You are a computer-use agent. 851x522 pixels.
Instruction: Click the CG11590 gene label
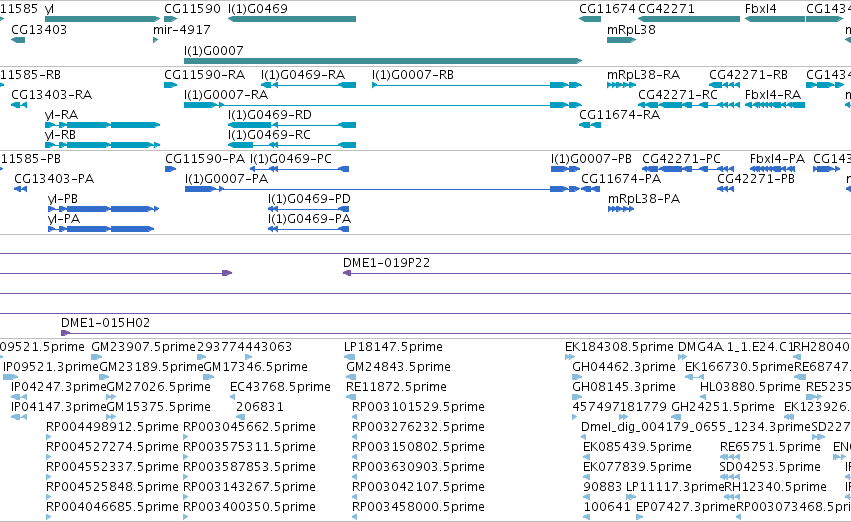(192, 9)
